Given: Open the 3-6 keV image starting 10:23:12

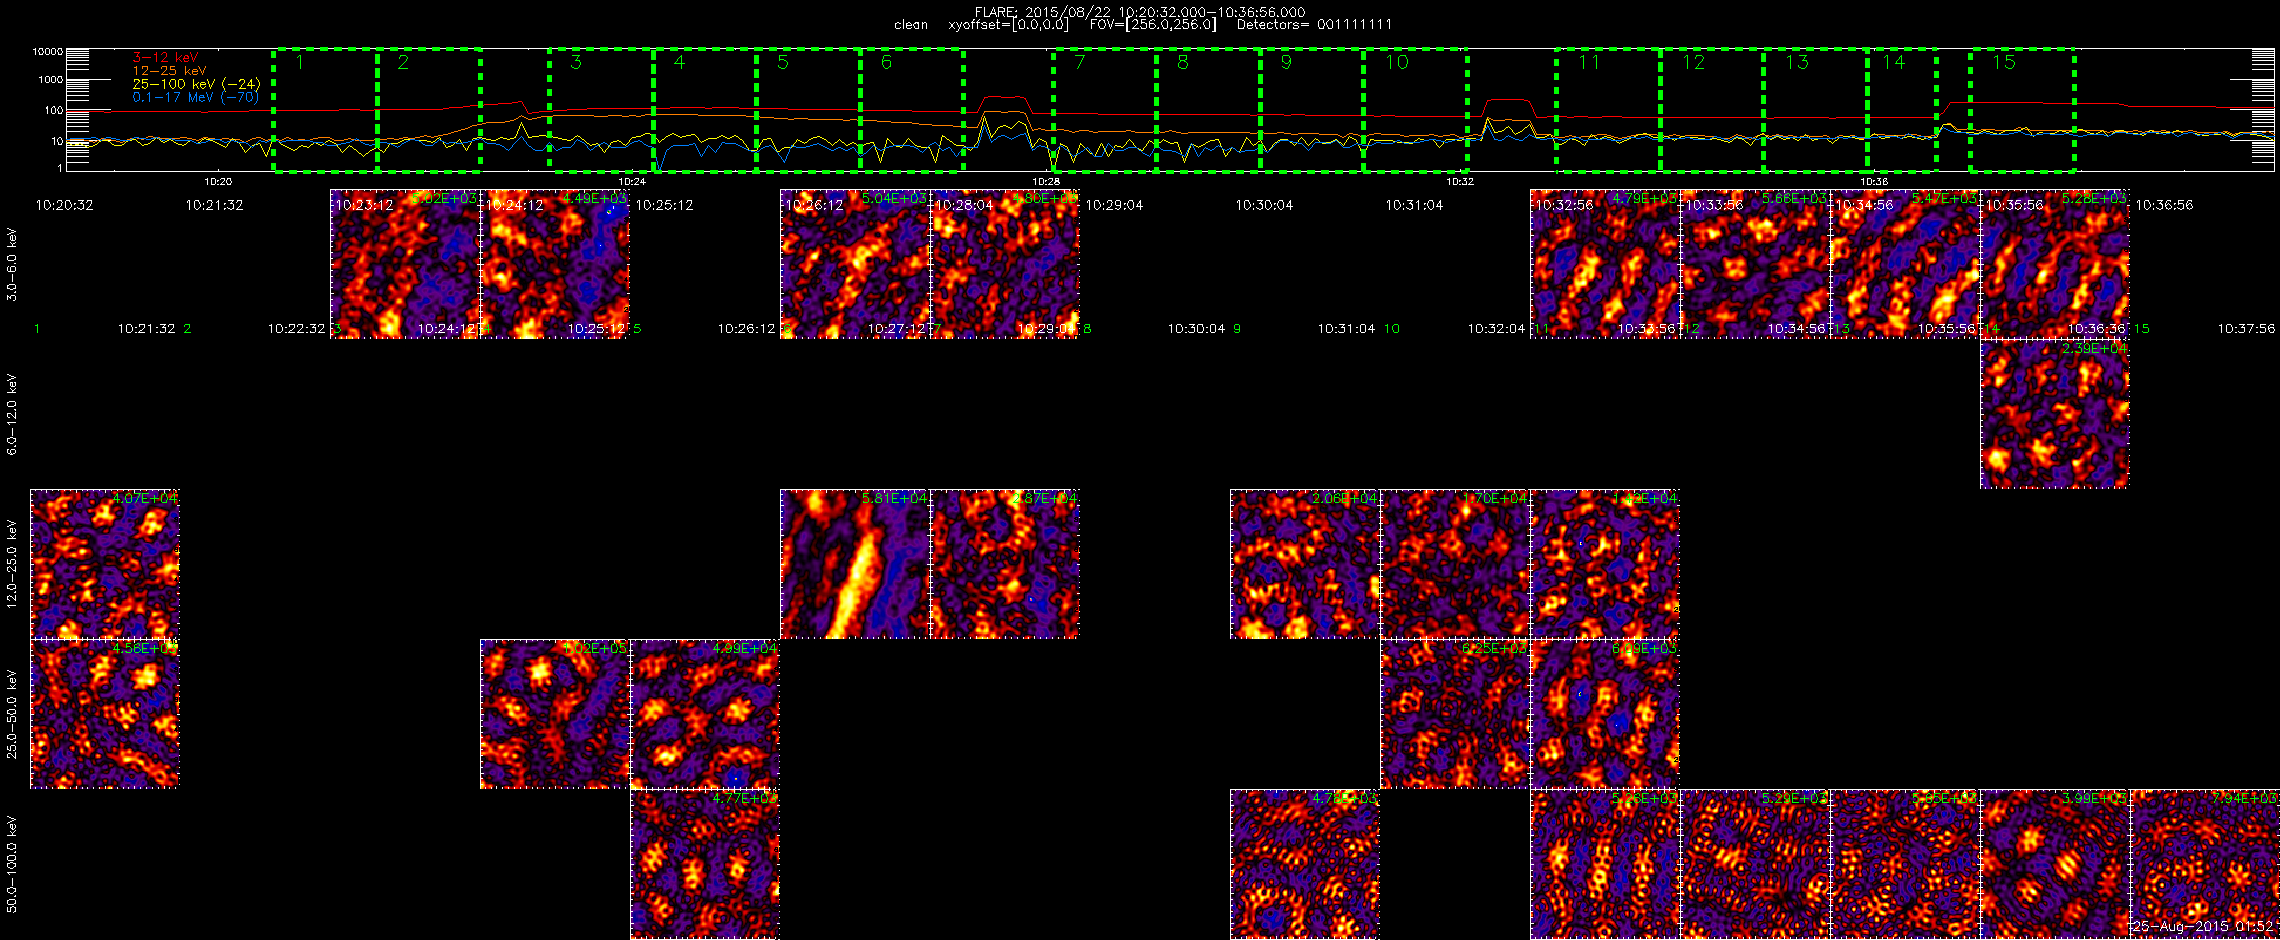Looking at the screenshot, I should point(405,264).
